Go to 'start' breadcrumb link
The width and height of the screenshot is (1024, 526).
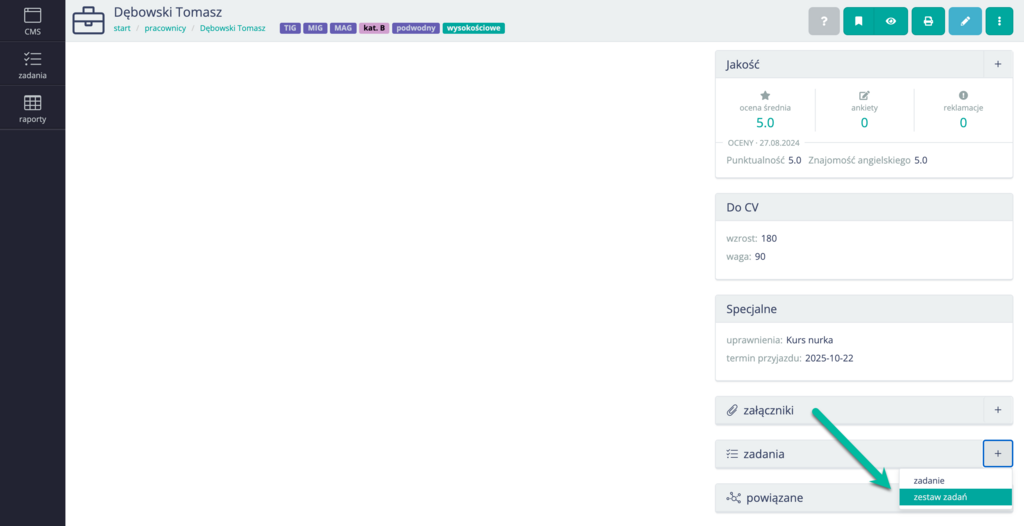tap(122, 28)
